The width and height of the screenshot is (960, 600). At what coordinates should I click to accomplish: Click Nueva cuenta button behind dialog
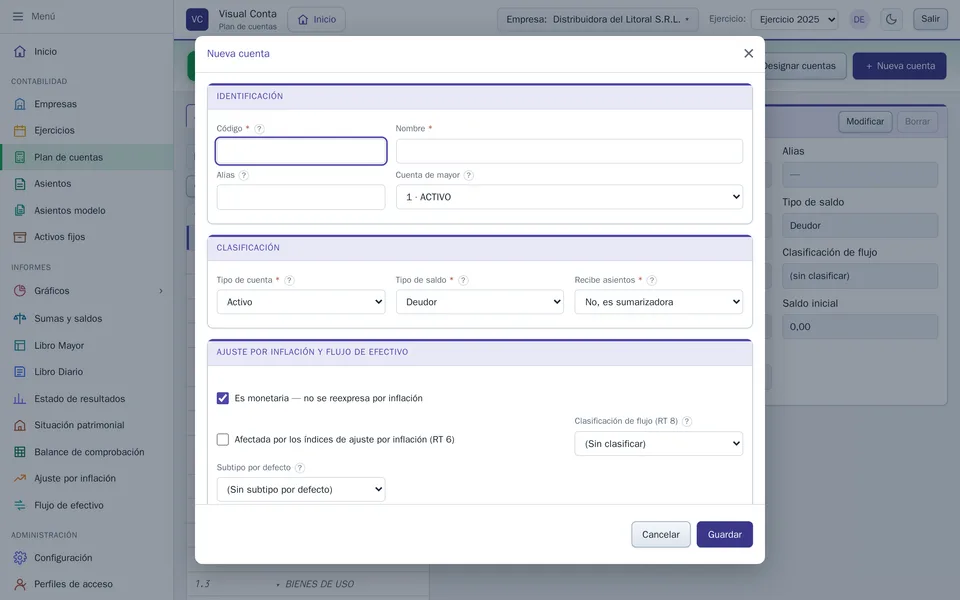pyautogui.click(x=899, y=66)
